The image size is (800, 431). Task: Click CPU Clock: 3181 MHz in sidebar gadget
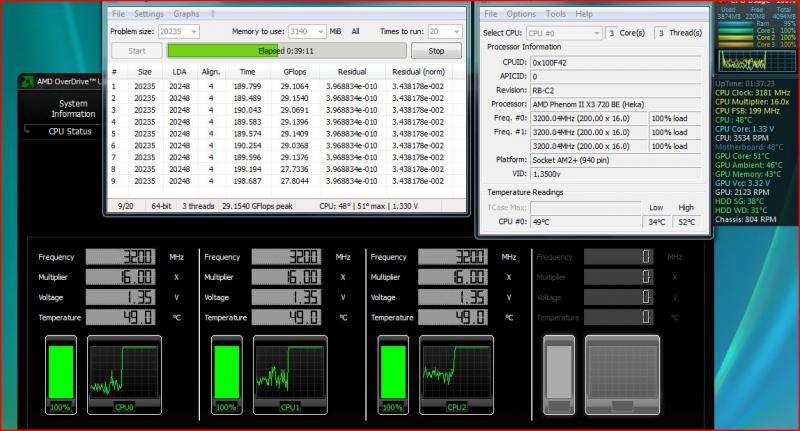(x=753, y=93)
